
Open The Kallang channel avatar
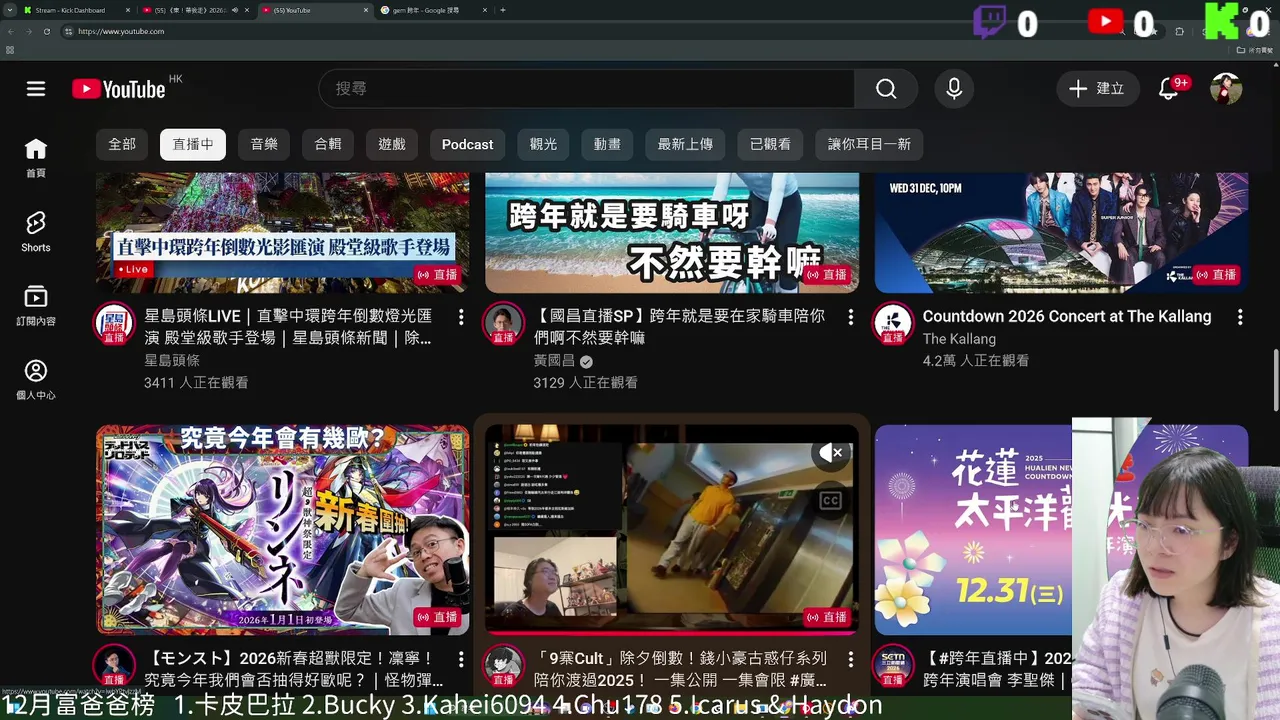[893, 323]
